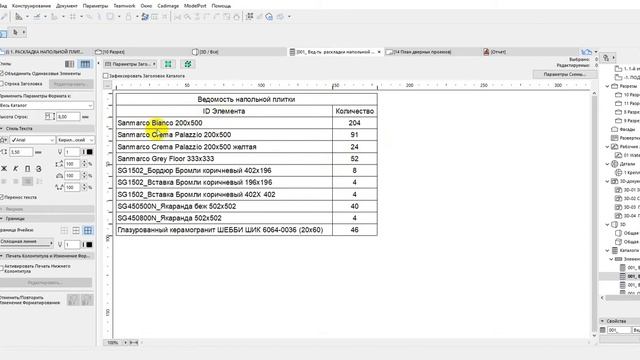The height and width of the screenshot is (360, 640).
Task: Open the Весь Каталог dropdown
Action: tap(46, 105)
